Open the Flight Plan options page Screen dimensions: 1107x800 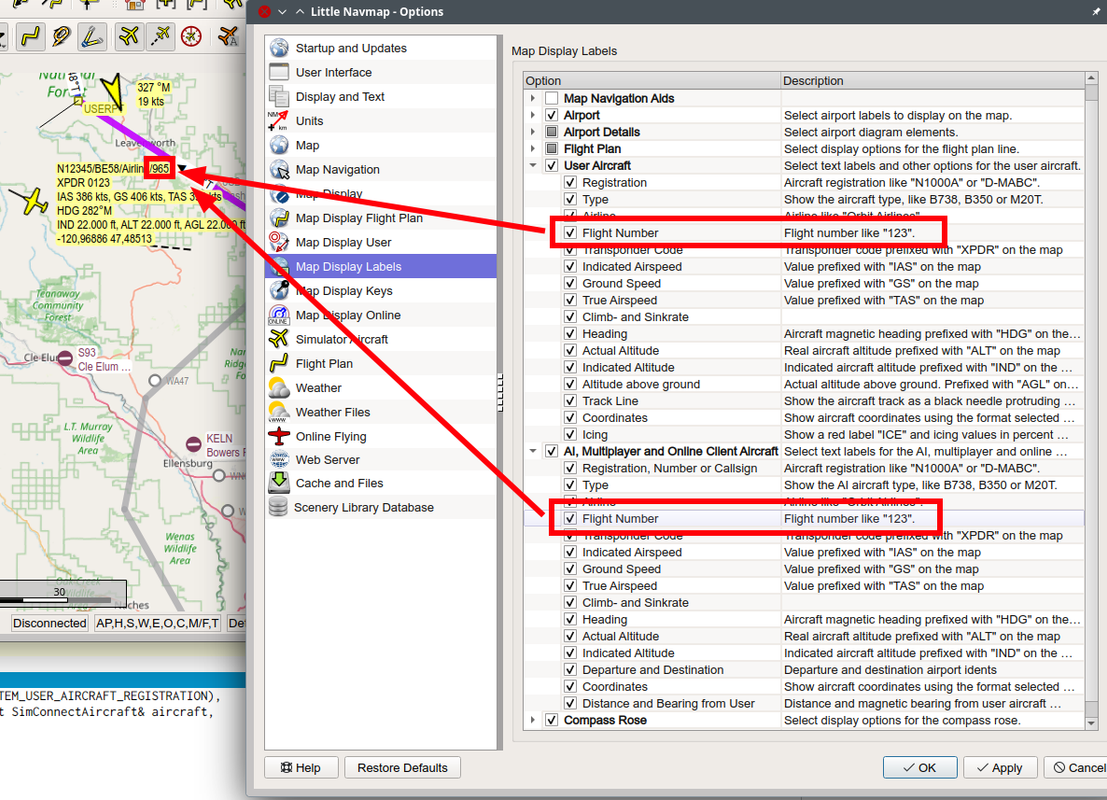pos(381,364)
